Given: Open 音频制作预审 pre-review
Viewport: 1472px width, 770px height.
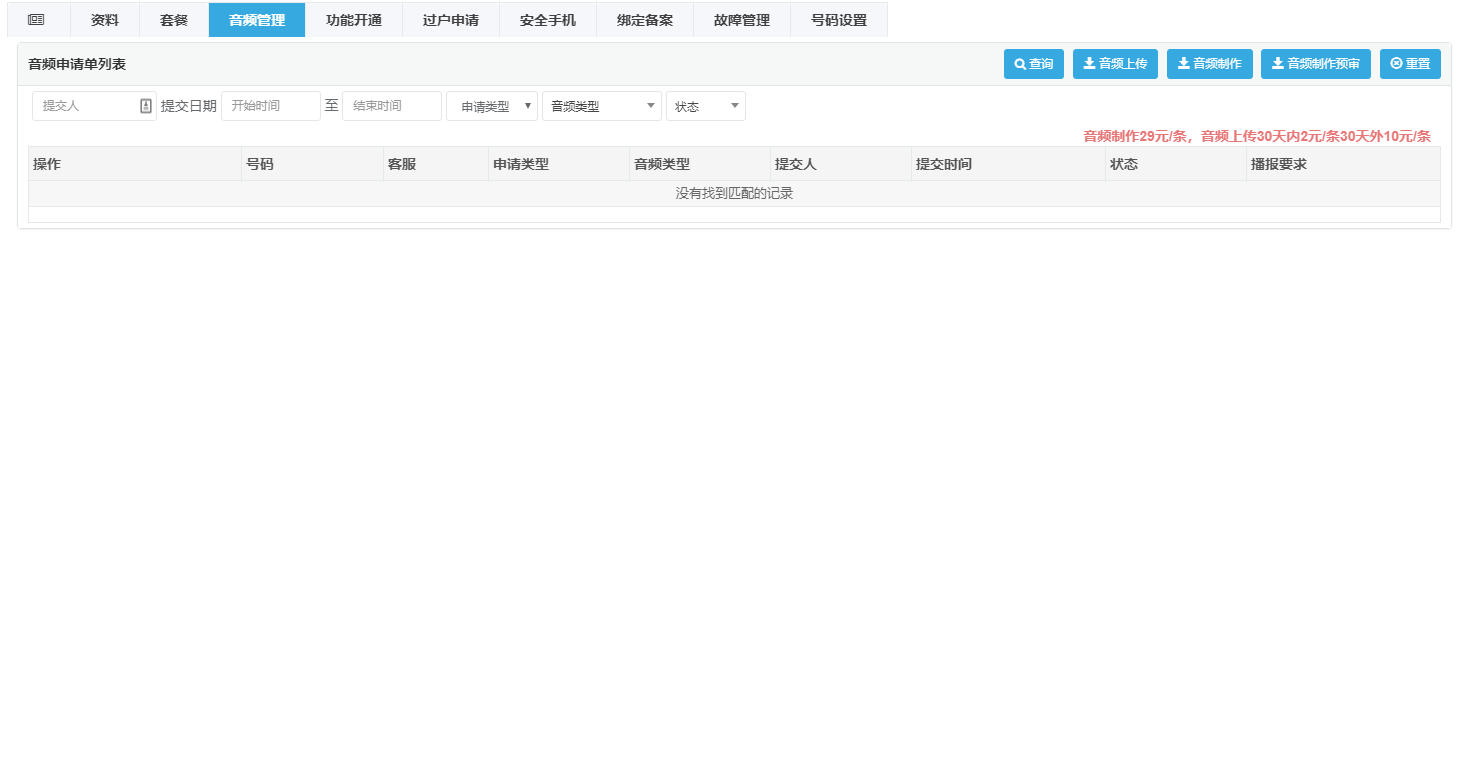Looking at the screenshot, I should 1315,64.
